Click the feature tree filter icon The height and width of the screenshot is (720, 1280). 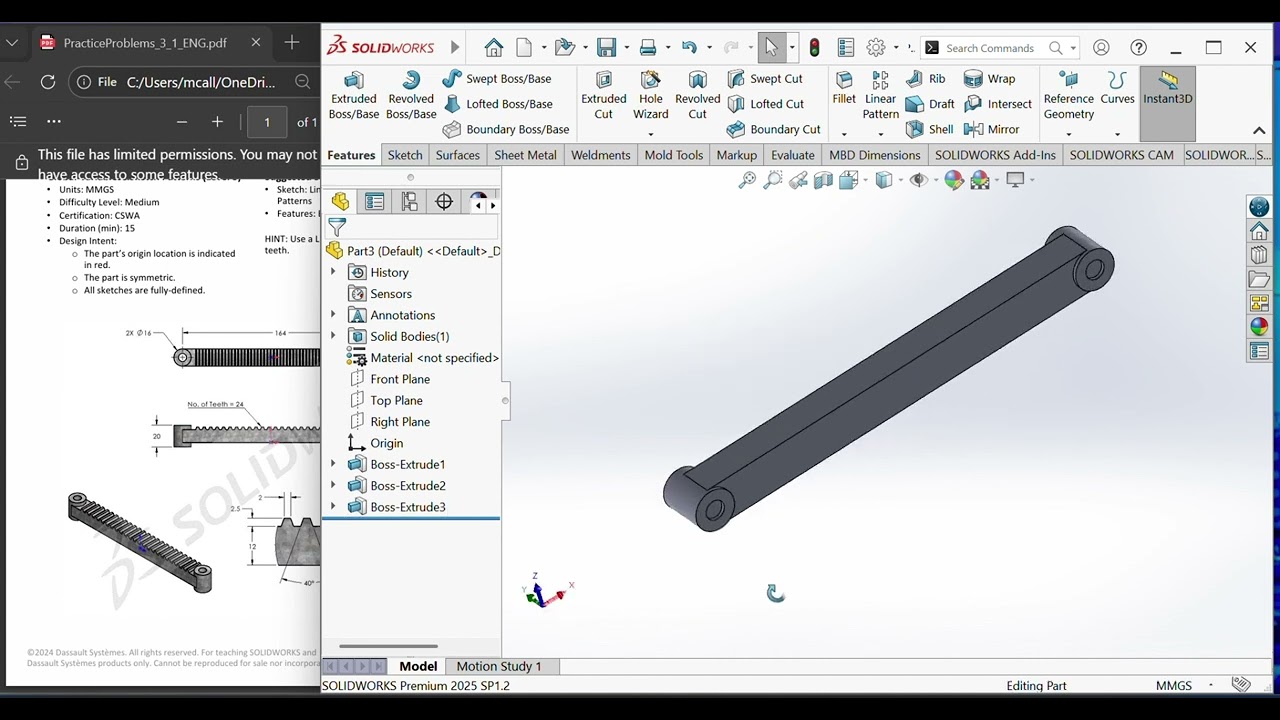pos(337,228)
